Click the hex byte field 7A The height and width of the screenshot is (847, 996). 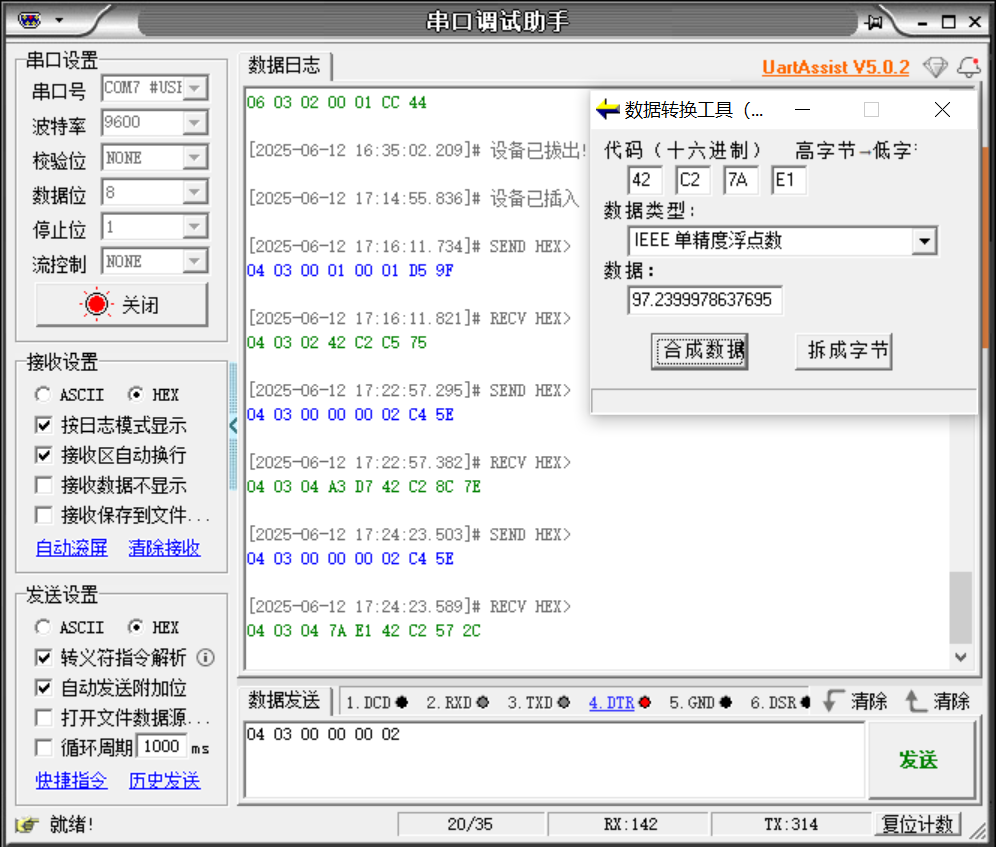[741, 180]
